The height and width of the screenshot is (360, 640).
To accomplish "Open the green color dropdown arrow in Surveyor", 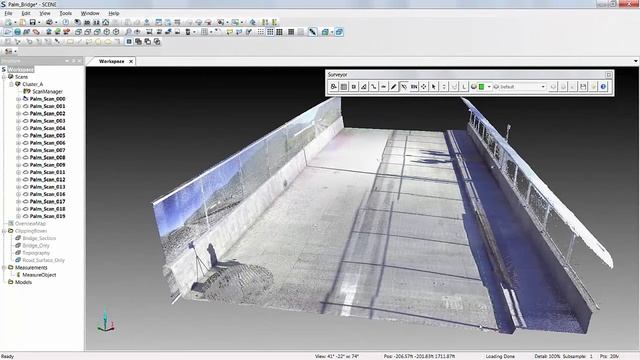I will coord(489,87).
